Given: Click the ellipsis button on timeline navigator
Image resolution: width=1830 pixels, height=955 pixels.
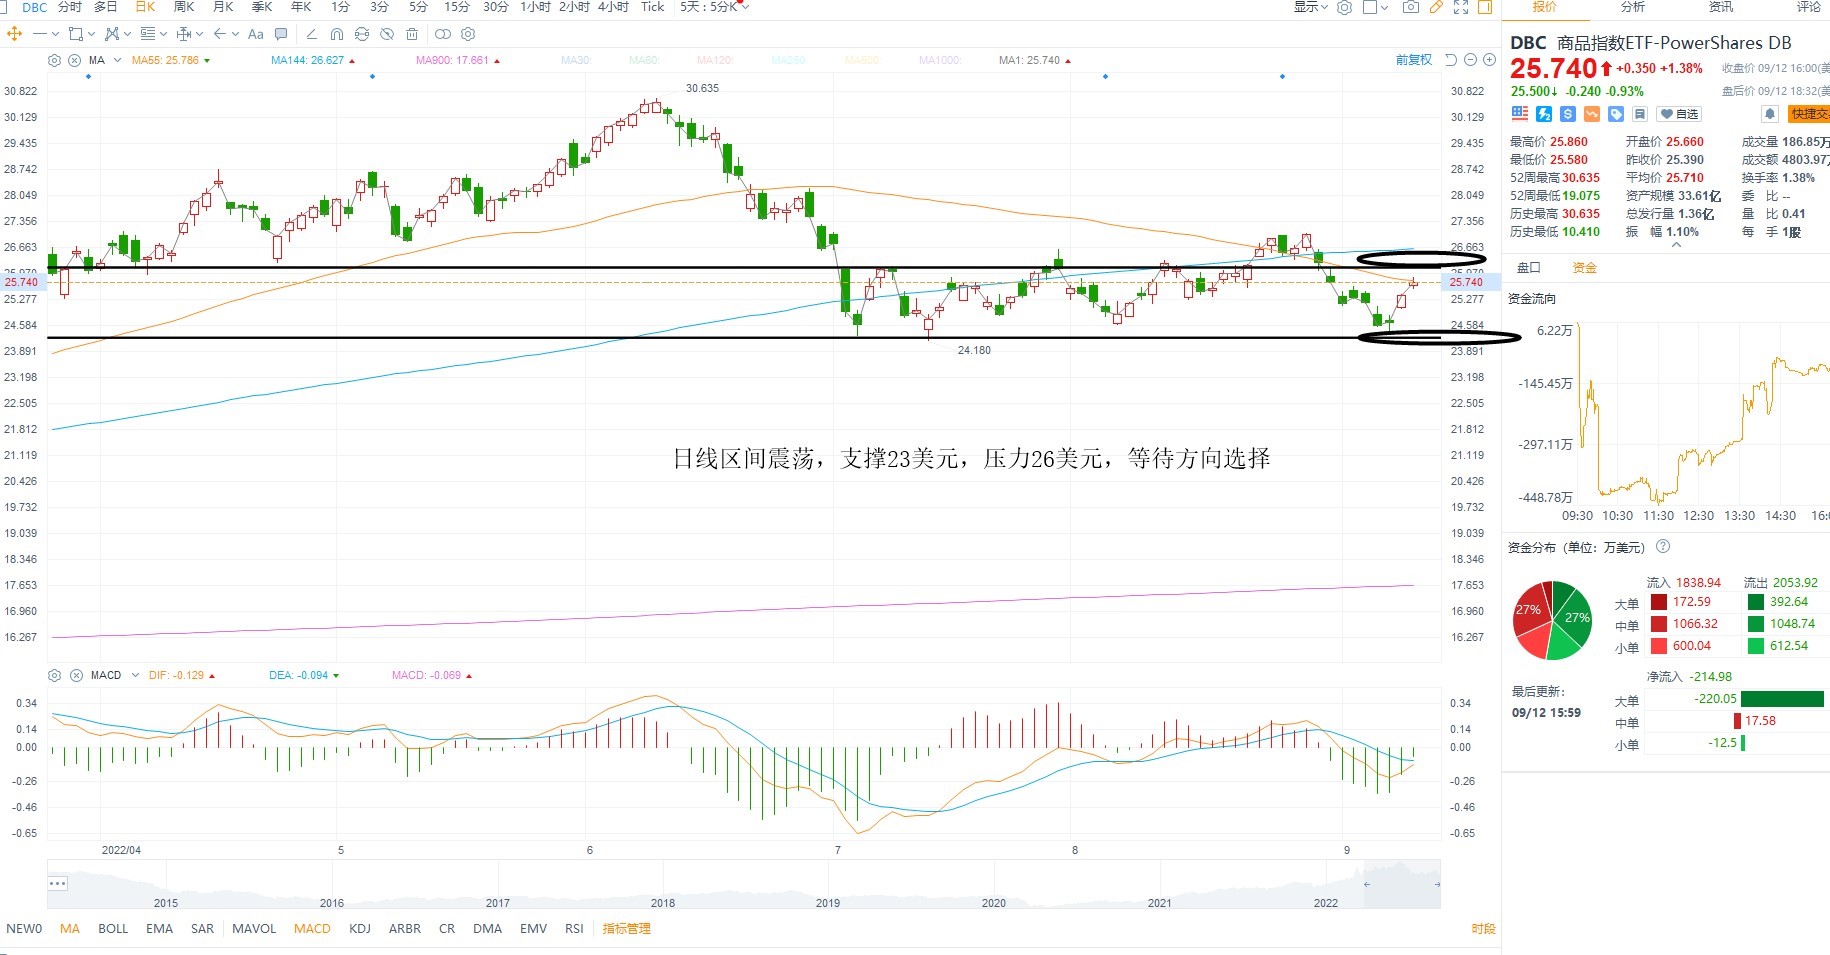Looking at the screenshot, I should coord(57,883).
